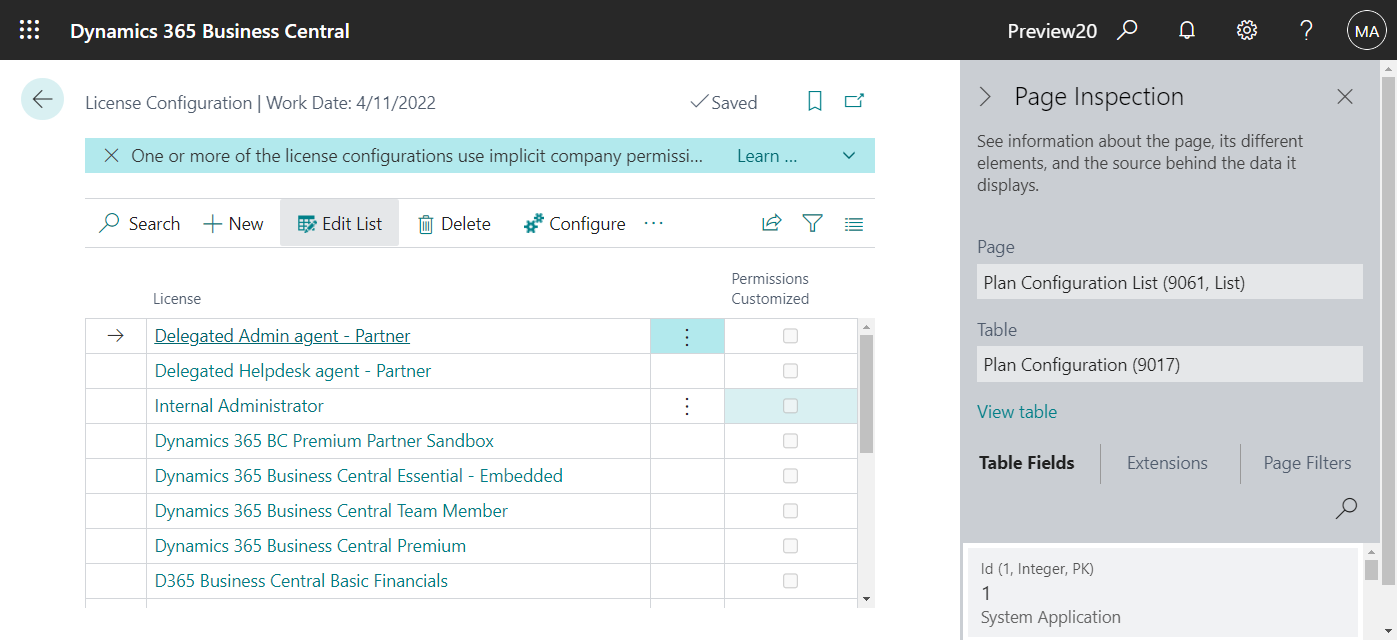Open tenant search with the magnifier
This screenshot has height=640, width=1397.
[x=1127, y=30]
